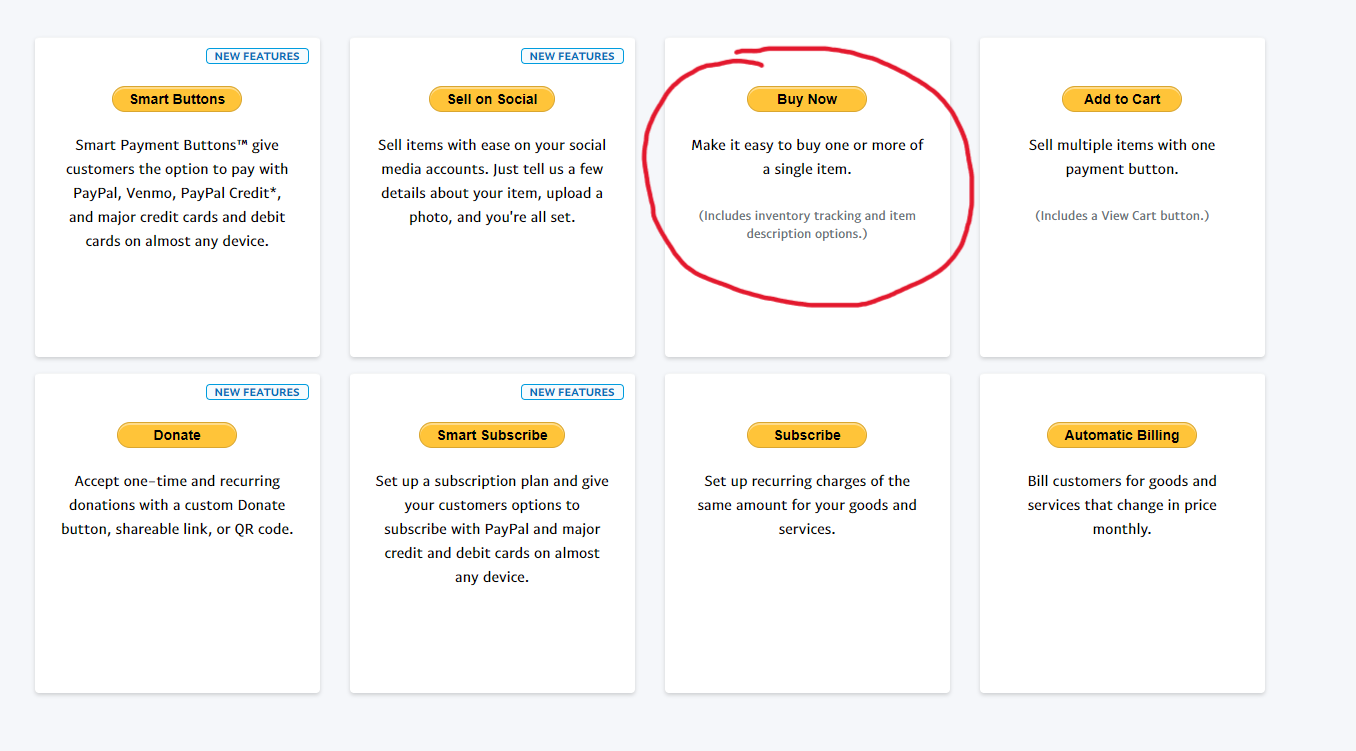Click 'Set up a subscription plan' text
Image resolution: width=1356 pixels, height=751 pixels.
(492, 529)
